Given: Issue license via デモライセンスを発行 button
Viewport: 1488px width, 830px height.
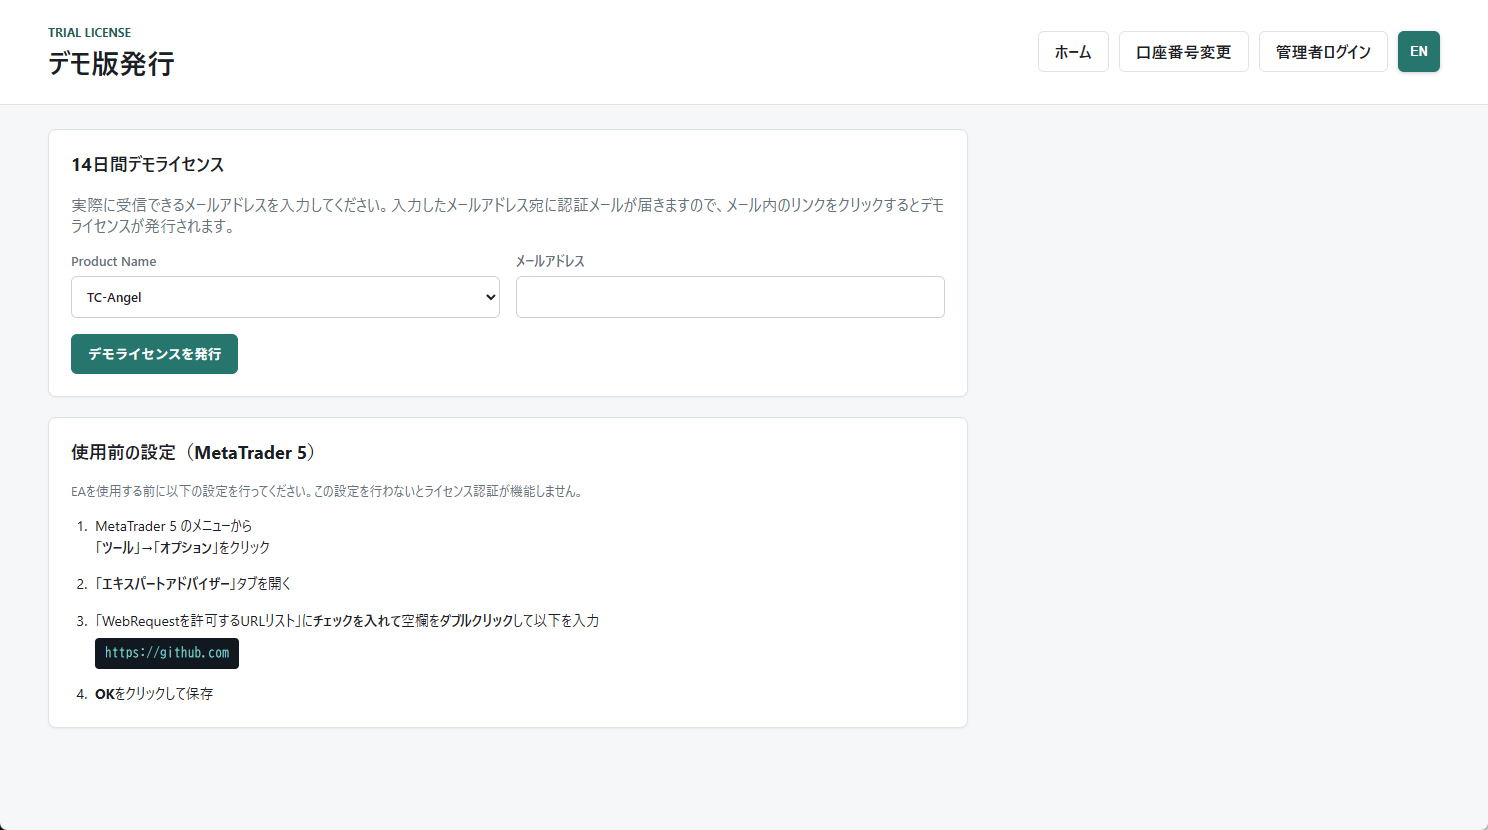Looking at the screenshot, I should [x=154, y=354].
